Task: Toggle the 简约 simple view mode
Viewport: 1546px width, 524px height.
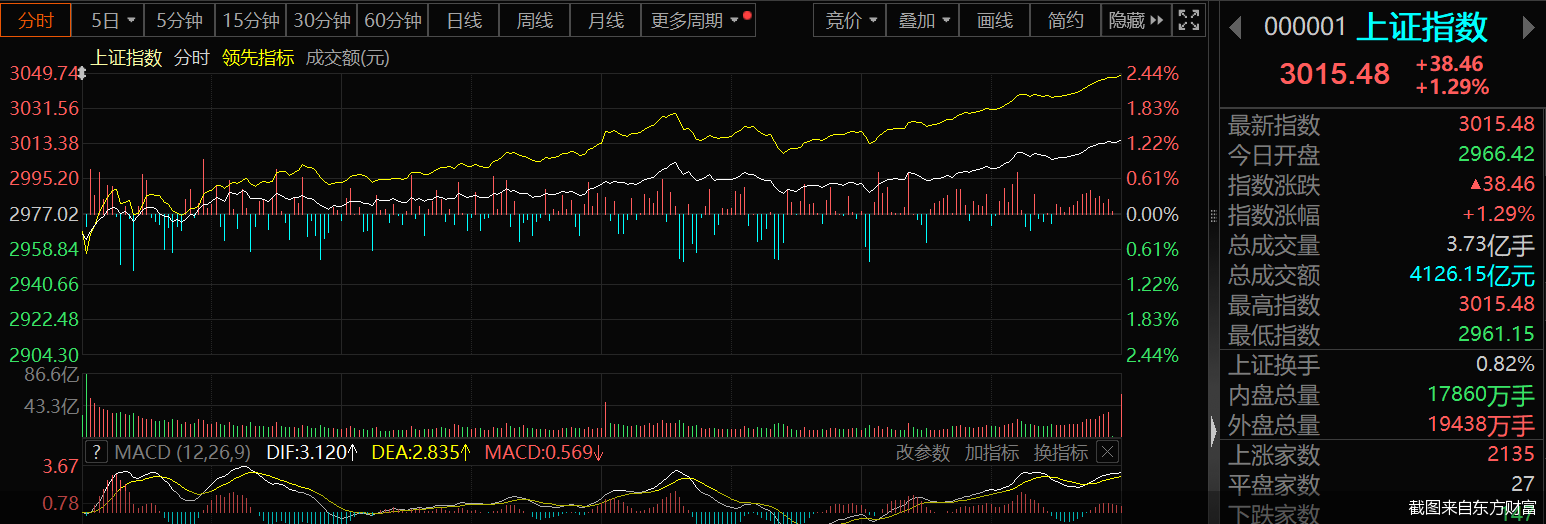Action: pyautogui.click(x=1065, y=20)
